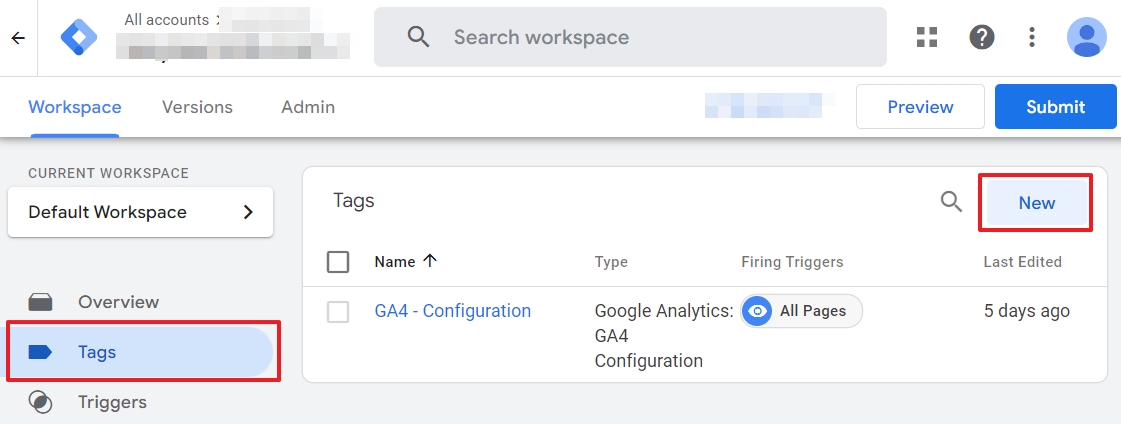Click the All Pages eye icon

click(757, 311)
